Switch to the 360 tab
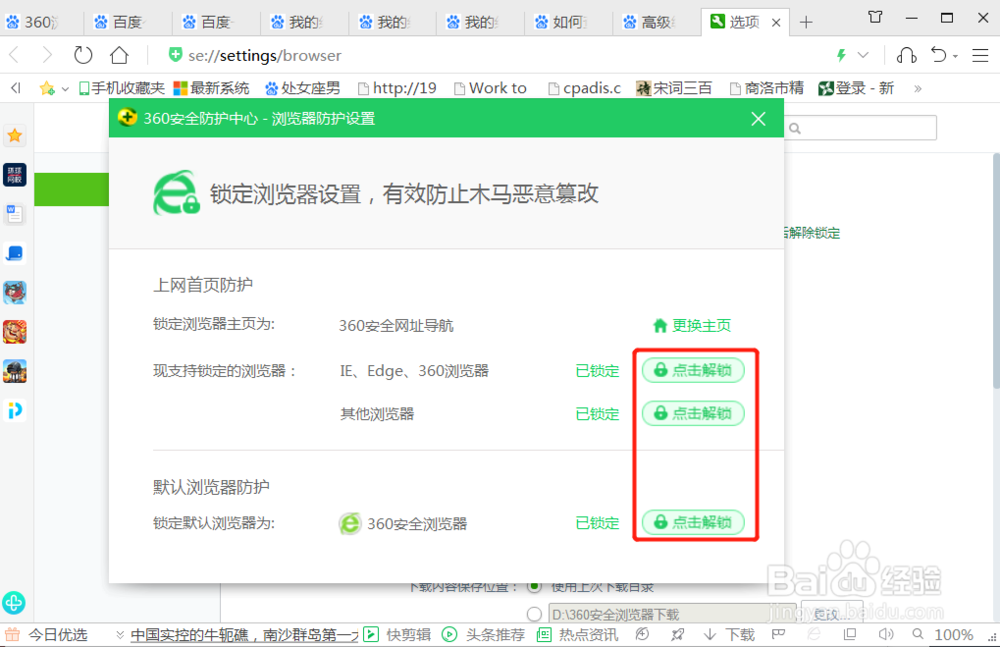This screenshot has width=1000, height=647. tap(40, 22)
